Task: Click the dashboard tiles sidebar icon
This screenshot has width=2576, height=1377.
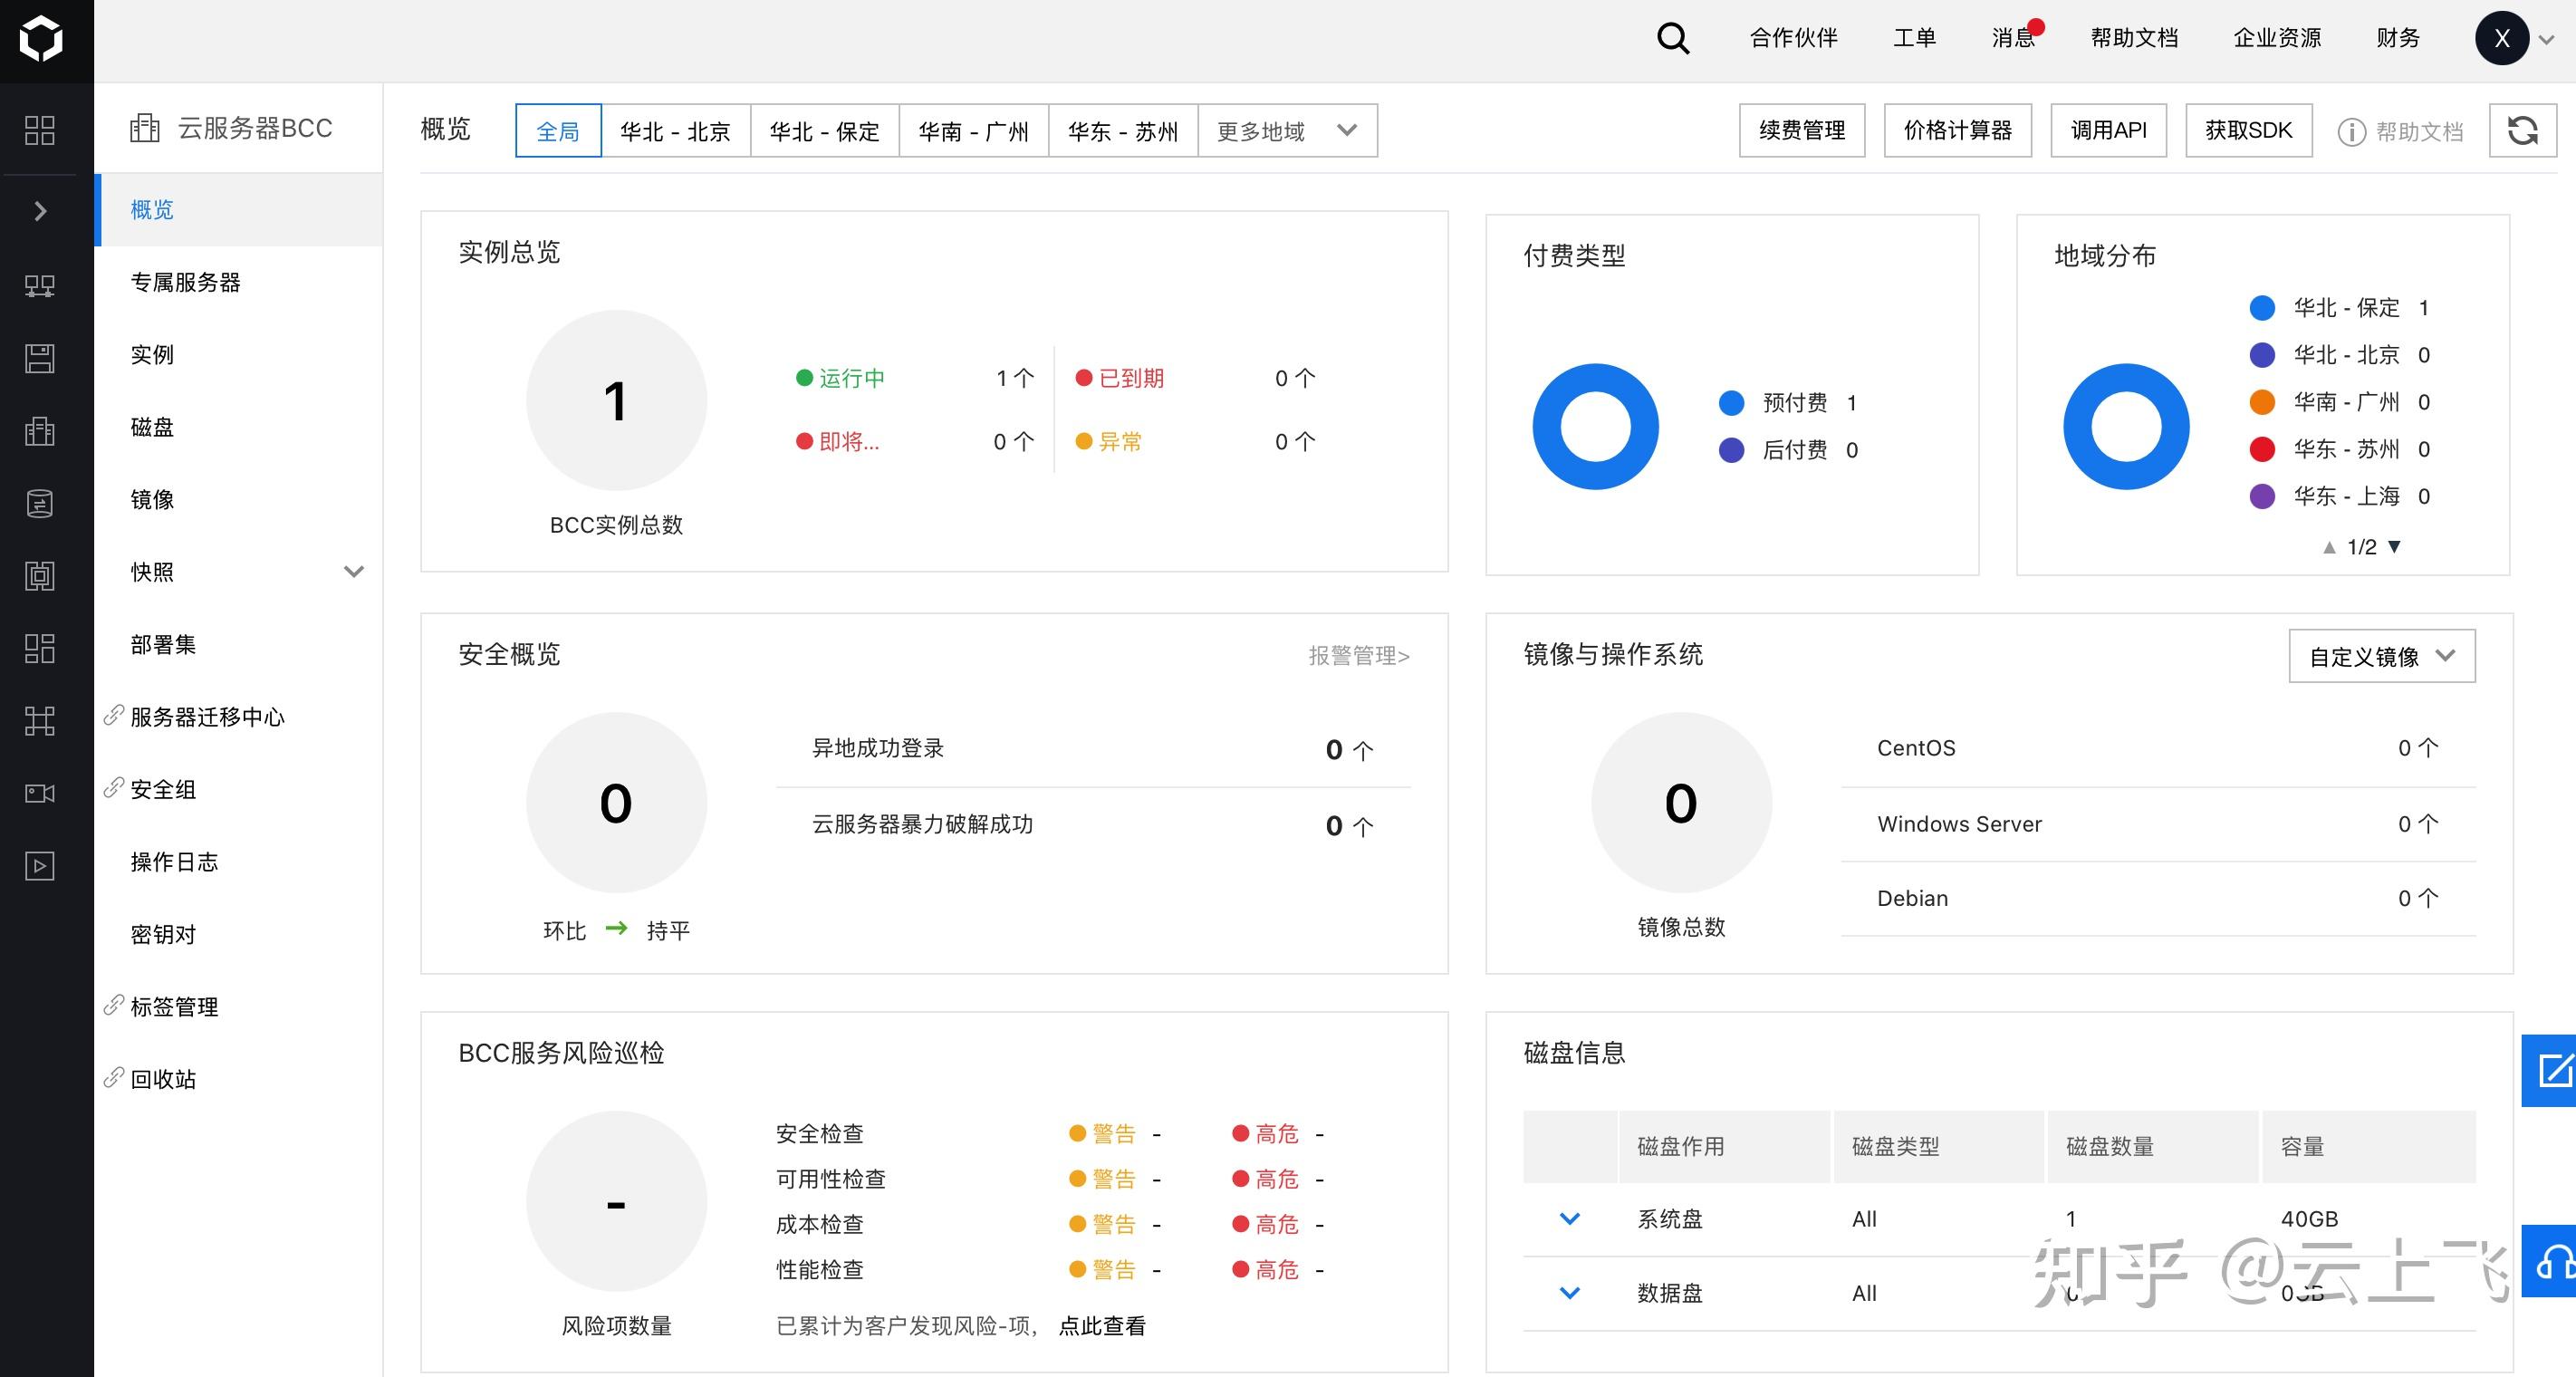Action: click(40, 649)
